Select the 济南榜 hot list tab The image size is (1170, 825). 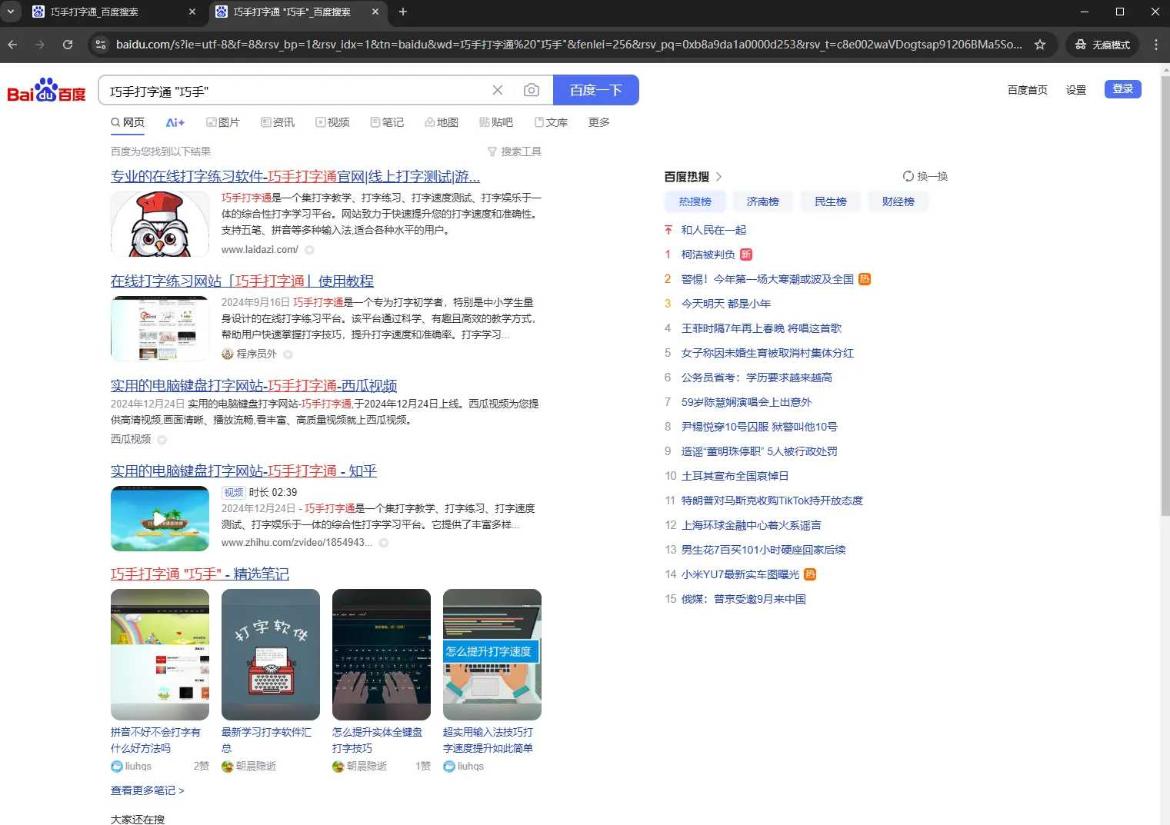pyautogui.click(x=763, y=201)
